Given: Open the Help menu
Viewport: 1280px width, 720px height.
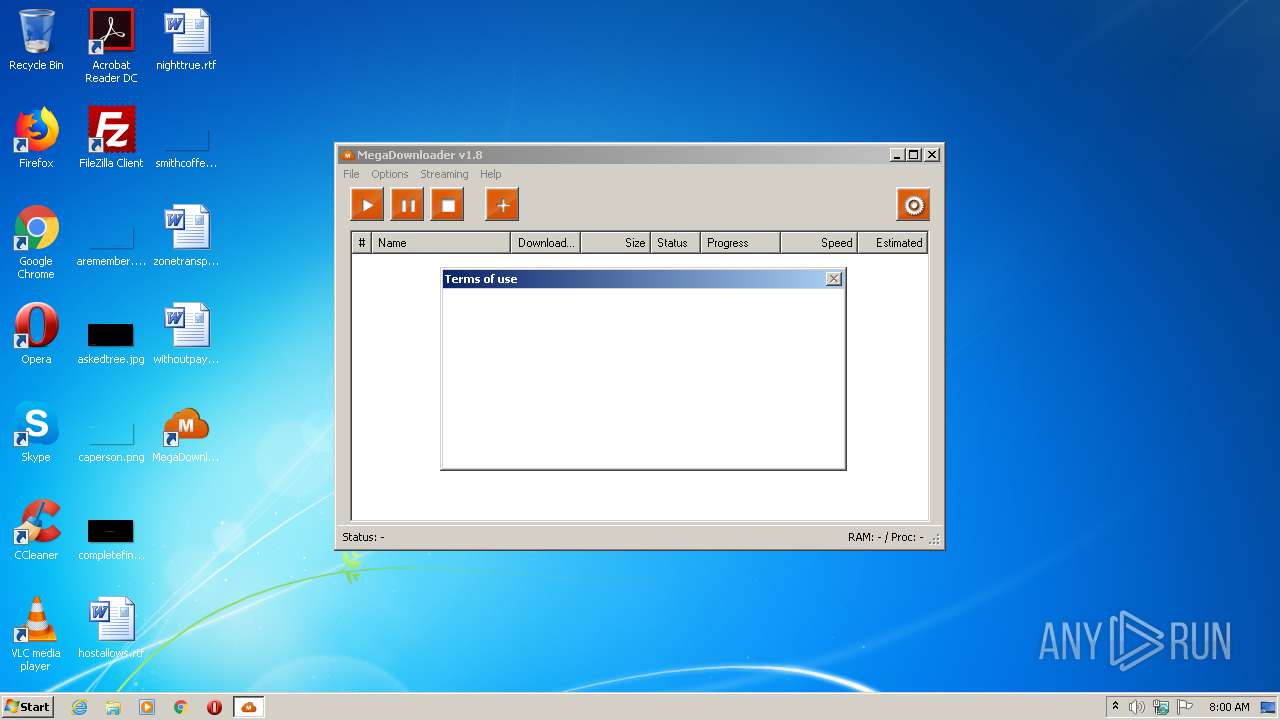Looking at the screenshot, I should [491, 174].
